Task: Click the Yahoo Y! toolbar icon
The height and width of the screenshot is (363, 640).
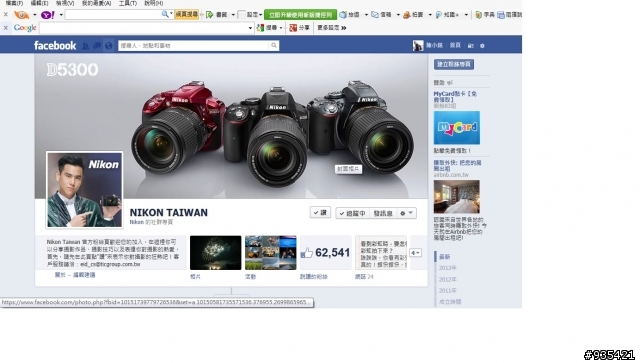Action: 47,15
